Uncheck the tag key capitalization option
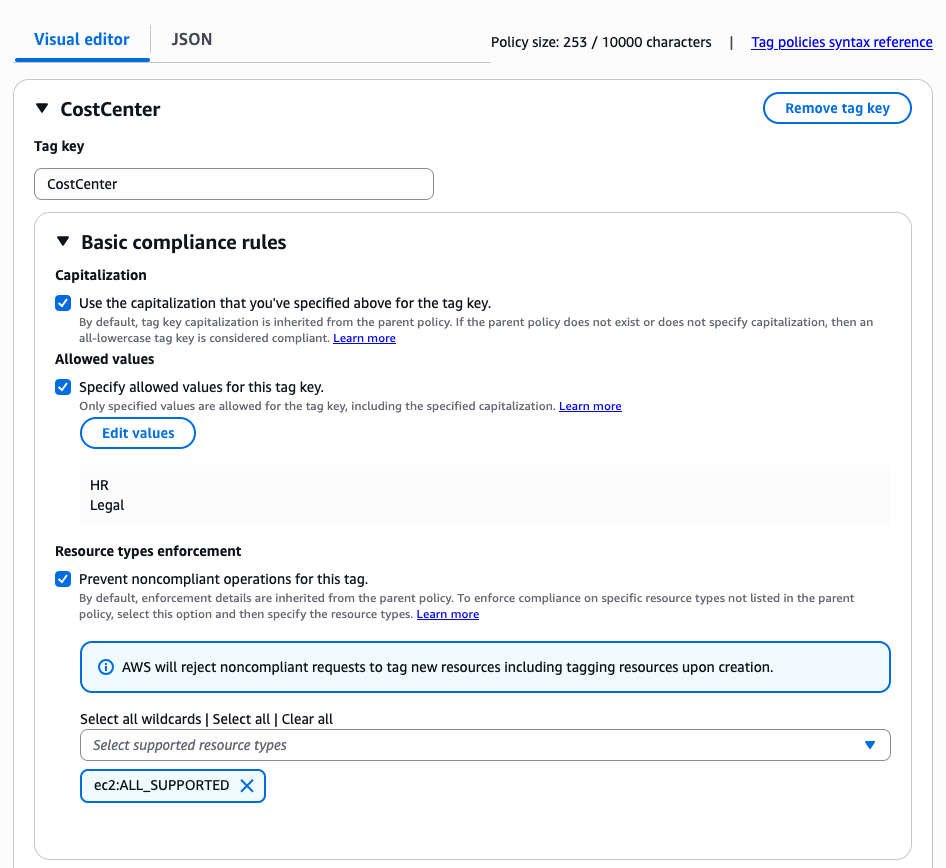This screenshot has width=946, height=868. [63, 302]
